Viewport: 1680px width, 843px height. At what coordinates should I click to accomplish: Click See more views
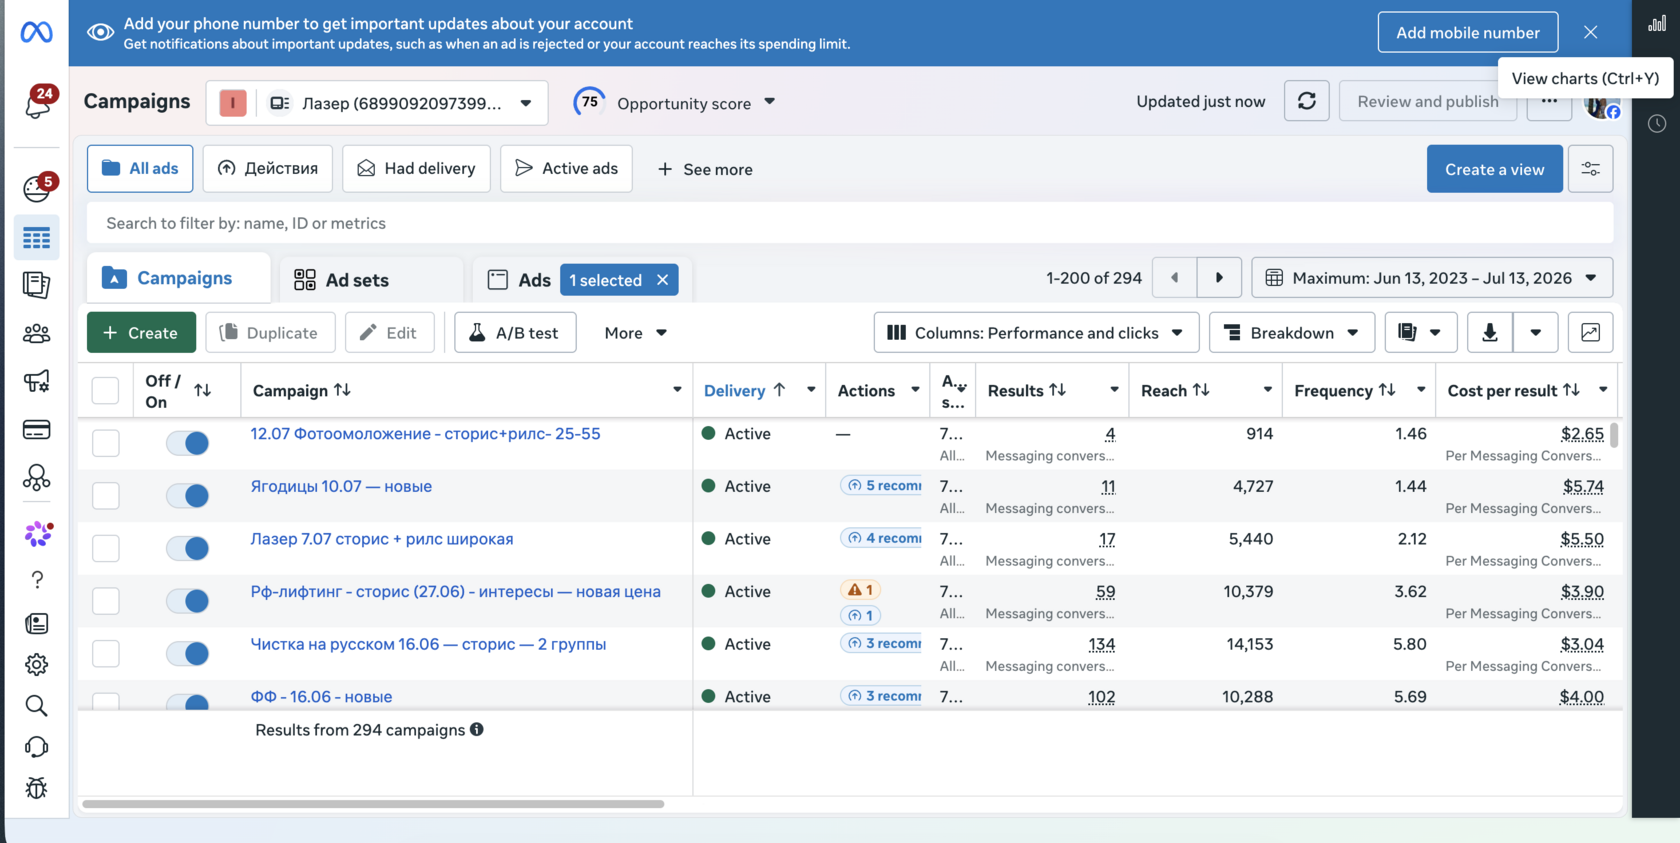(705, 169)
